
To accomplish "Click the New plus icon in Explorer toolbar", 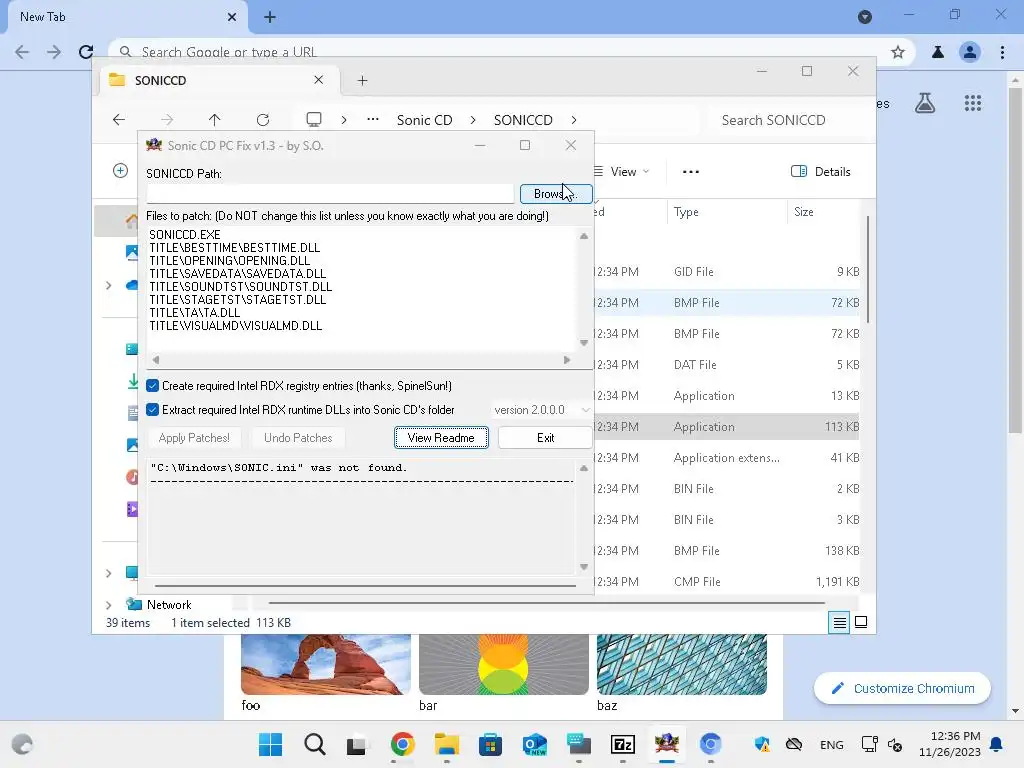I will [x=120, y=171].
